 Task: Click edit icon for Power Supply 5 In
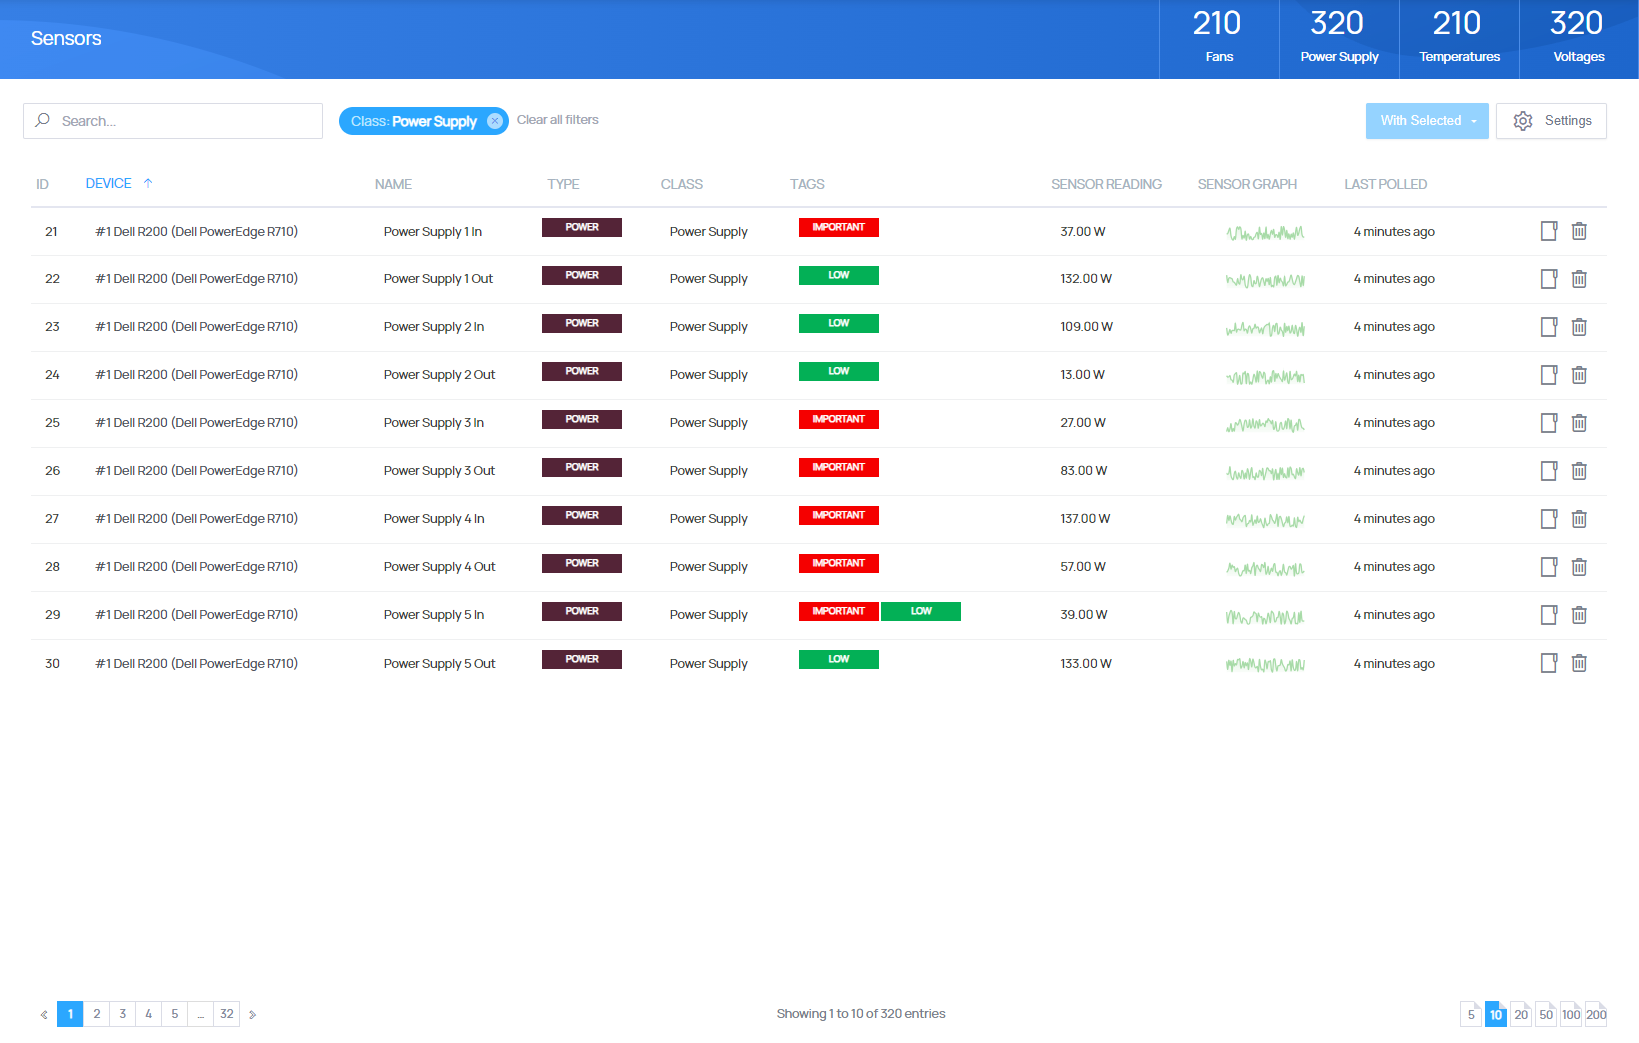tap(1549, 615)
